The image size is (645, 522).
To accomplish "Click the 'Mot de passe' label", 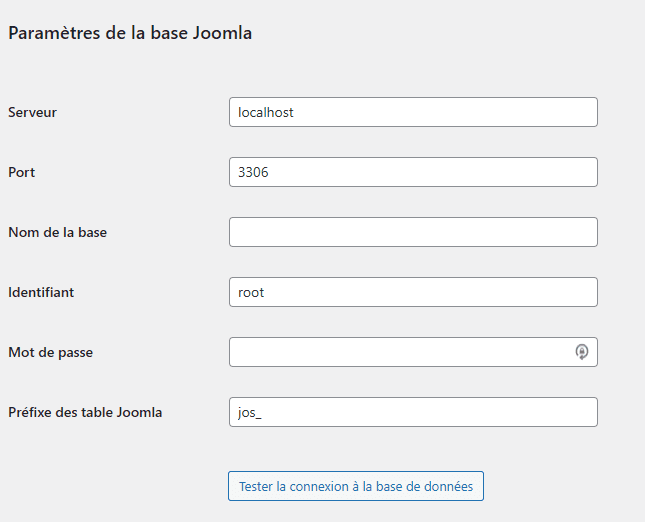I will tap(51, 353).
